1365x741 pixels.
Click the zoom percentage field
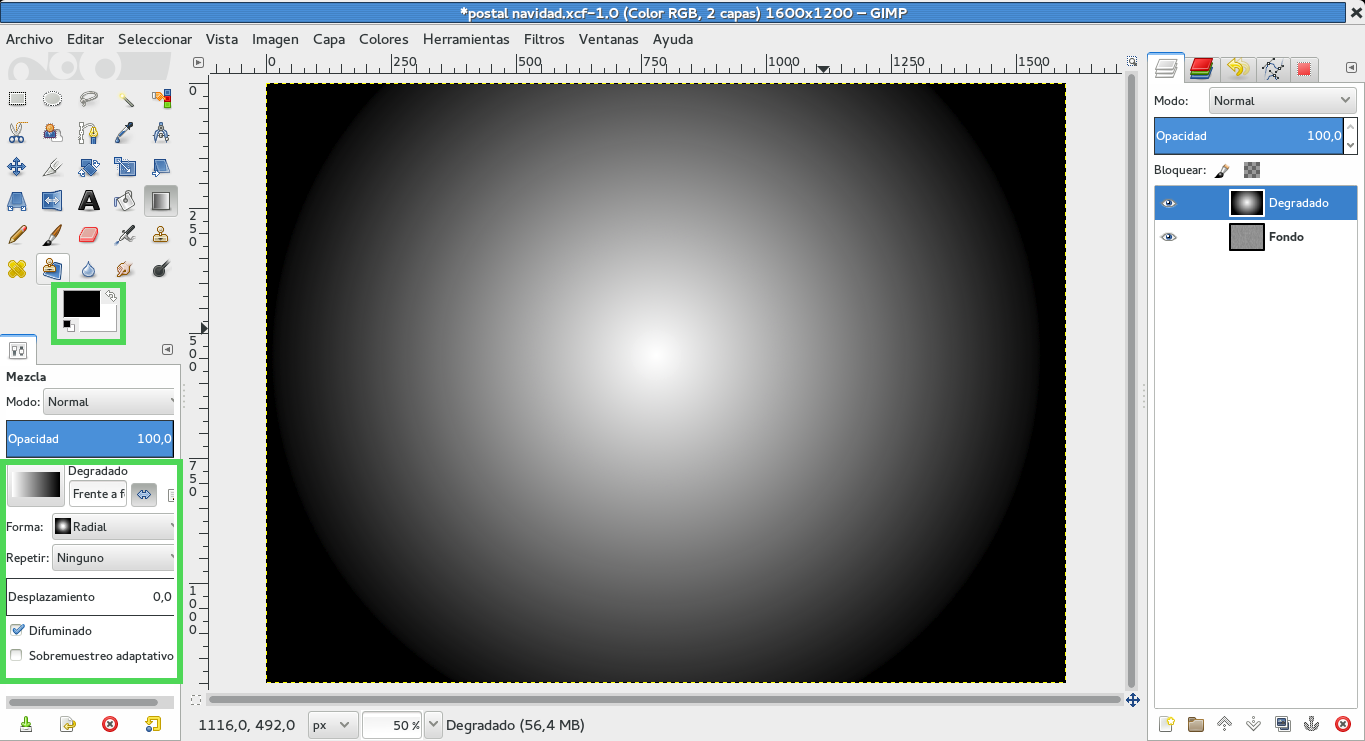pyautogui.click(x=392, y=724)
